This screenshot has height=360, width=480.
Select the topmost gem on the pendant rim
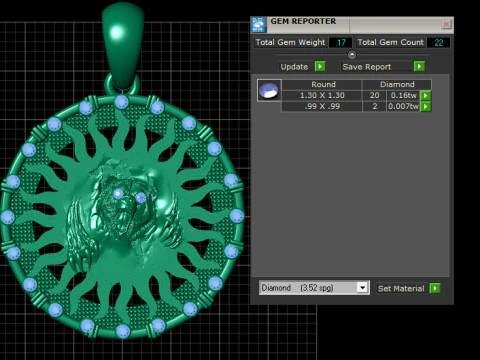tap(121, 102)
